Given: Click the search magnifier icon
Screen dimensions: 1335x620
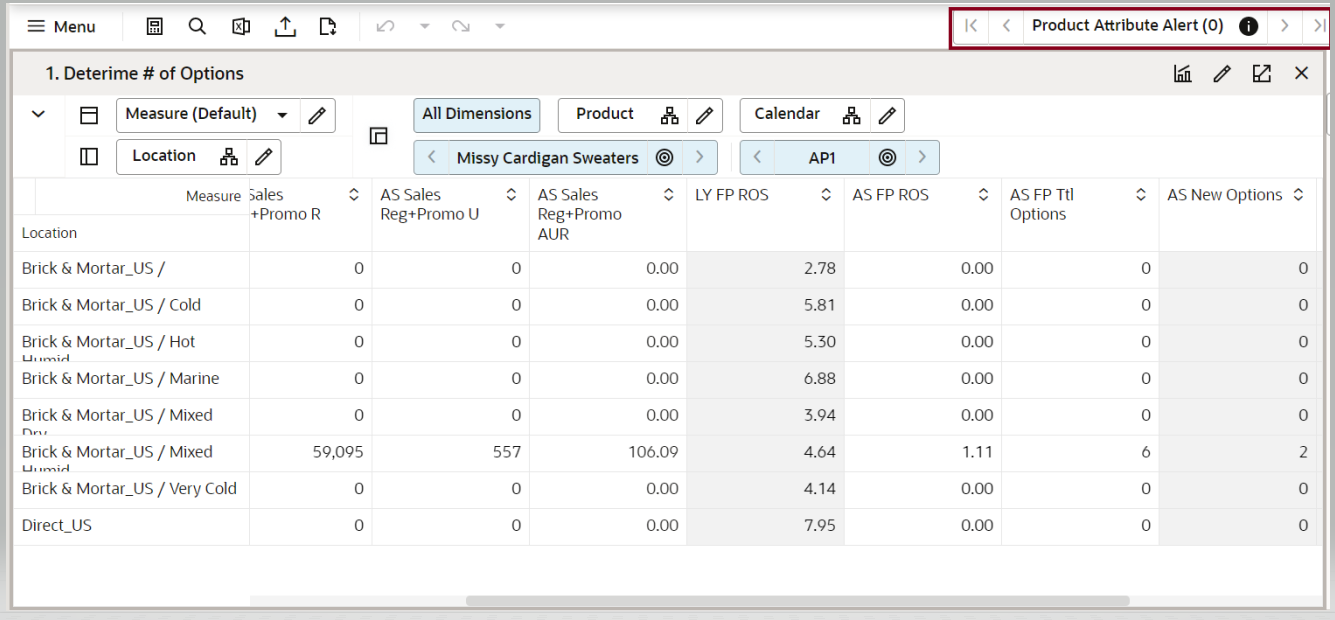Looking at the screenshot, I should pyautogui.click(x=198, y=27).
